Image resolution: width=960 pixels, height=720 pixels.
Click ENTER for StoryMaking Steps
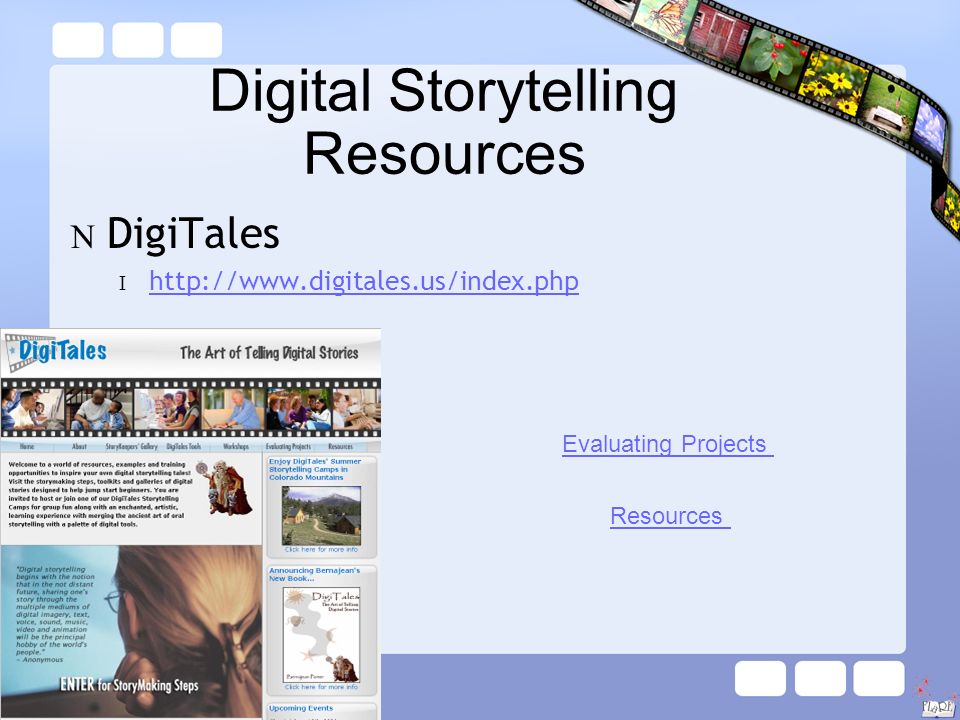129,685
